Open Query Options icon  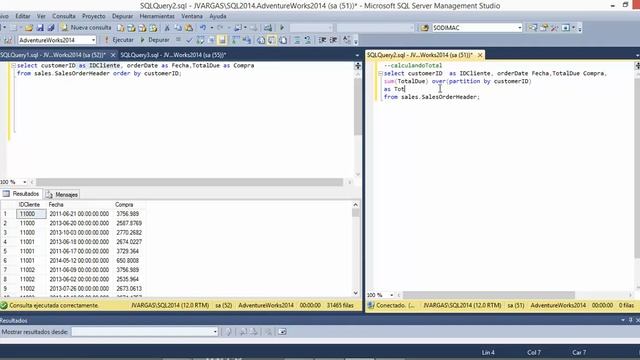pyautogui.click(x=211, y=40)
